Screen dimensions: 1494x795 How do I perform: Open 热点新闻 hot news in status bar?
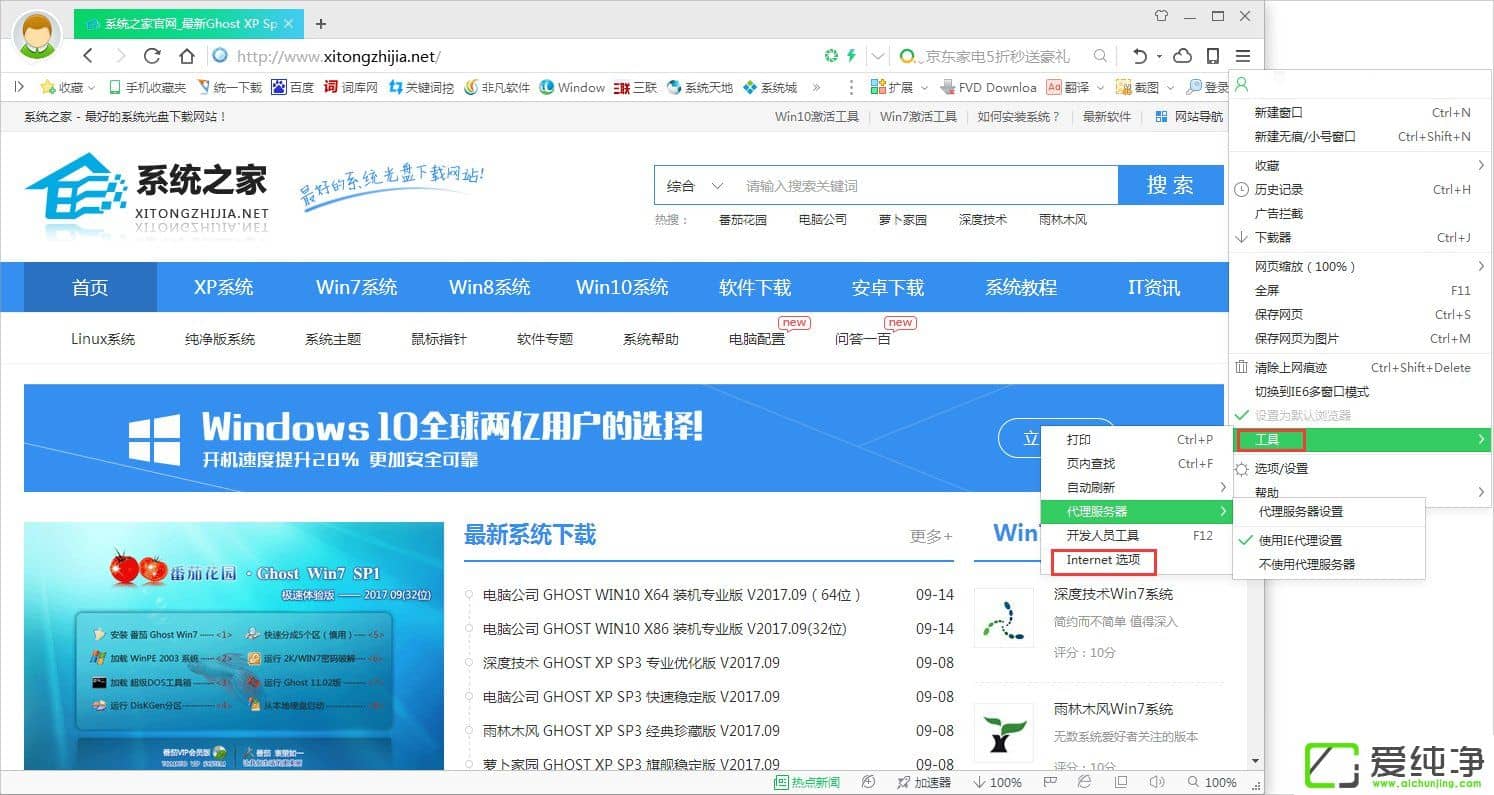pyautogui.click(x=807, y=781)
